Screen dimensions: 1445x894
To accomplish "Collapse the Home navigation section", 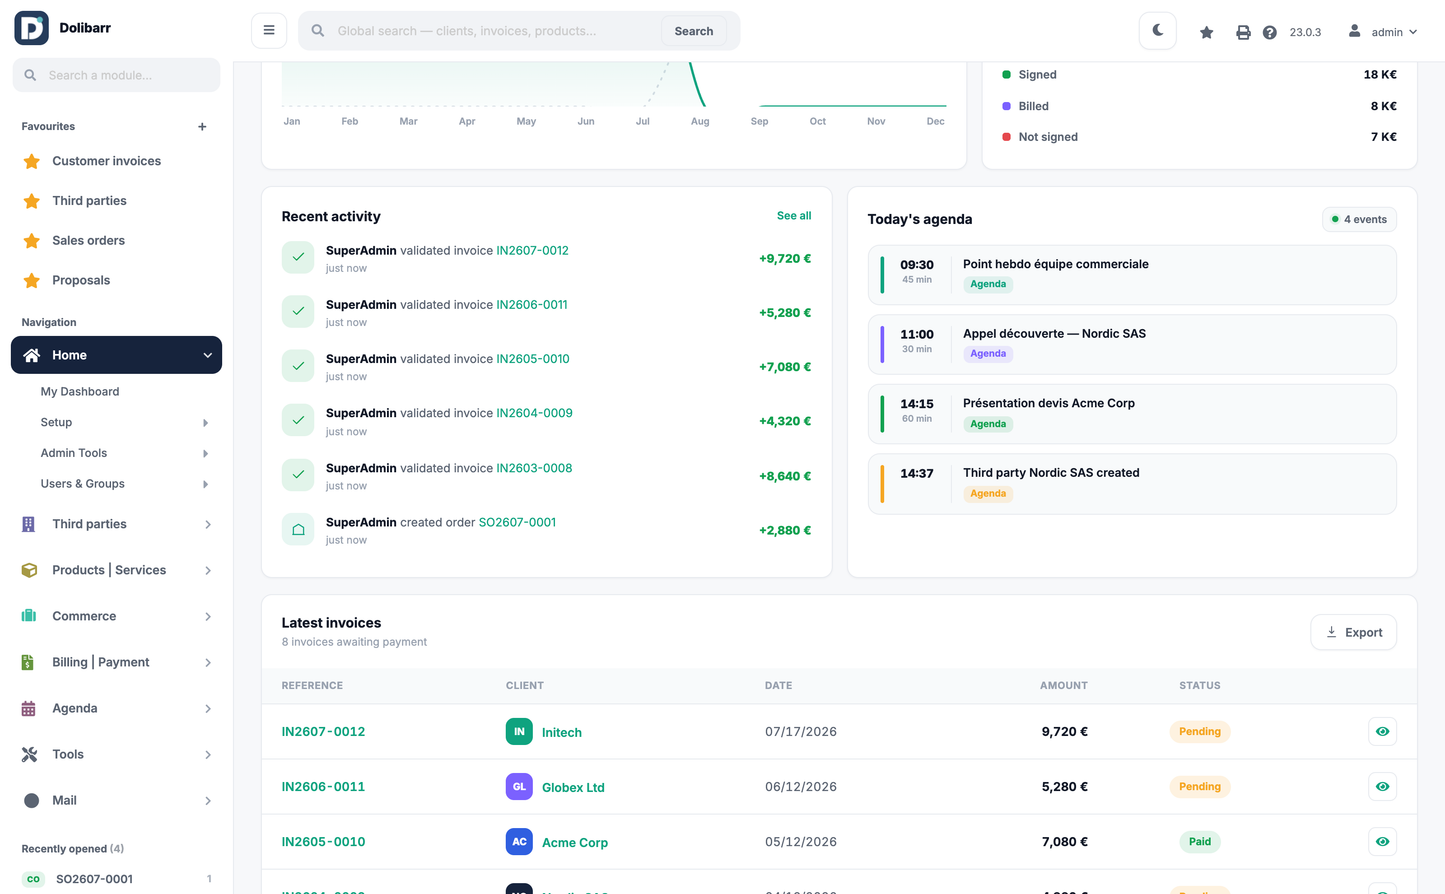I will [116, 355].
